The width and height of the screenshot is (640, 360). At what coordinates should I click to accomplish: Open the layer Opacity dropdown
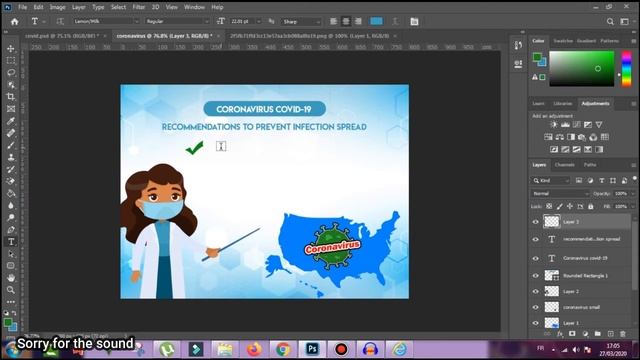(x=633, y=193)
